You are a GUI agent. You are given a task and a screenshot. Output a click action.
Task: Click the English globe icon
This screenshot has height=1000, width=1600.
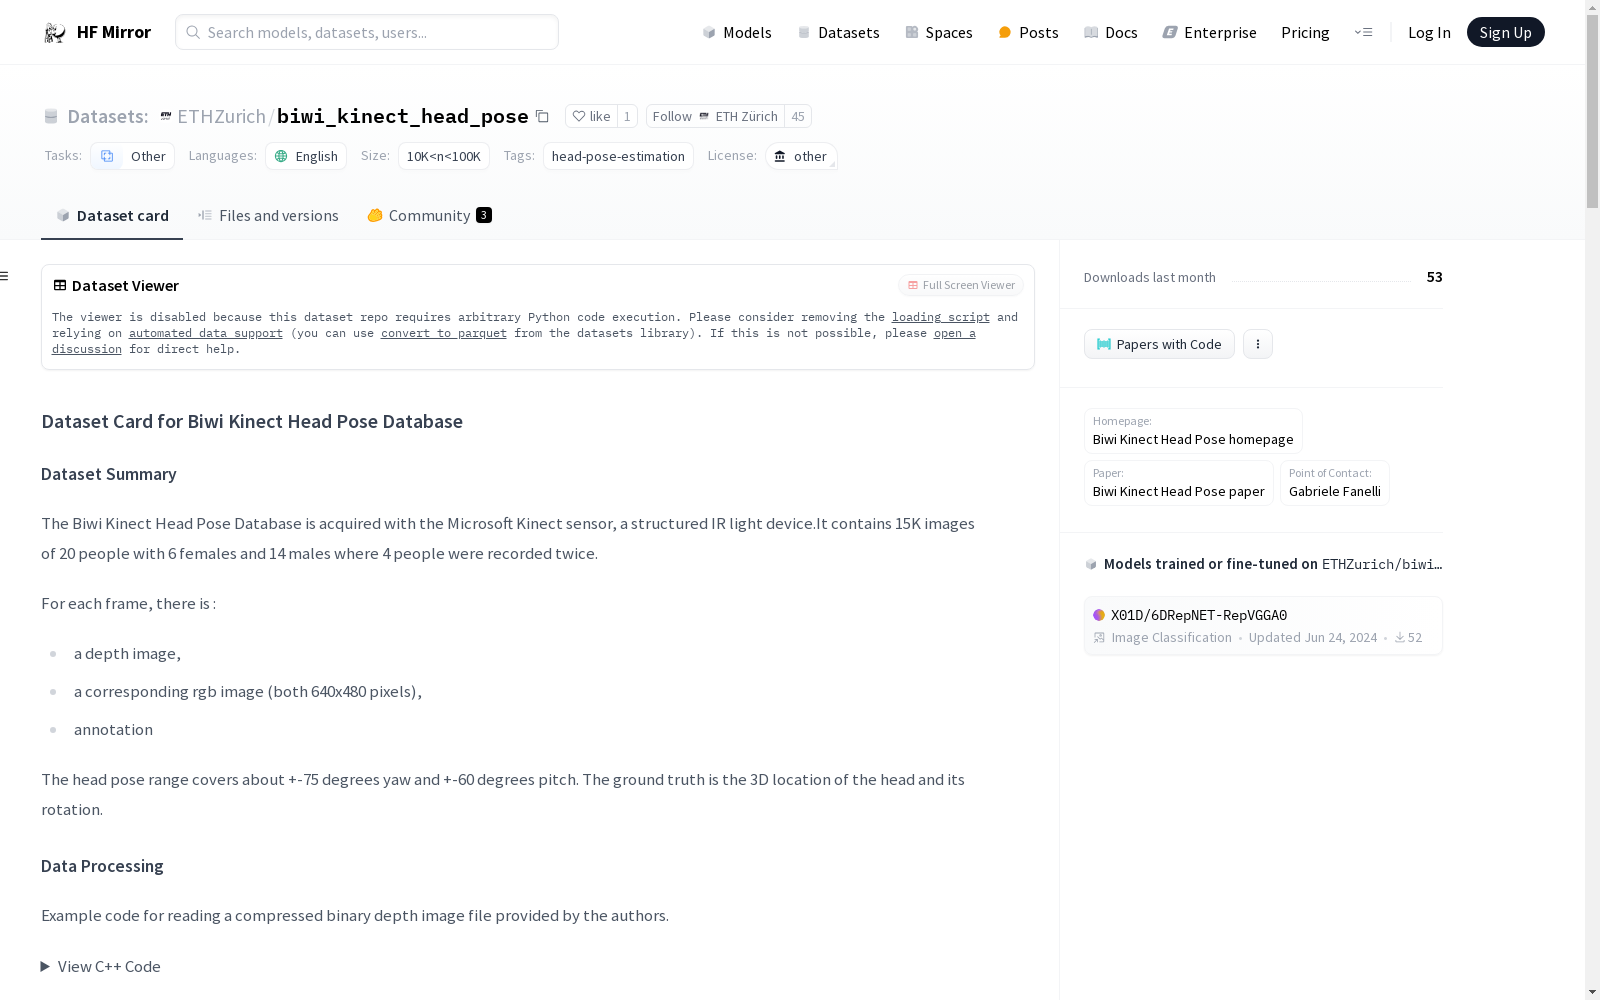(281, 156)
